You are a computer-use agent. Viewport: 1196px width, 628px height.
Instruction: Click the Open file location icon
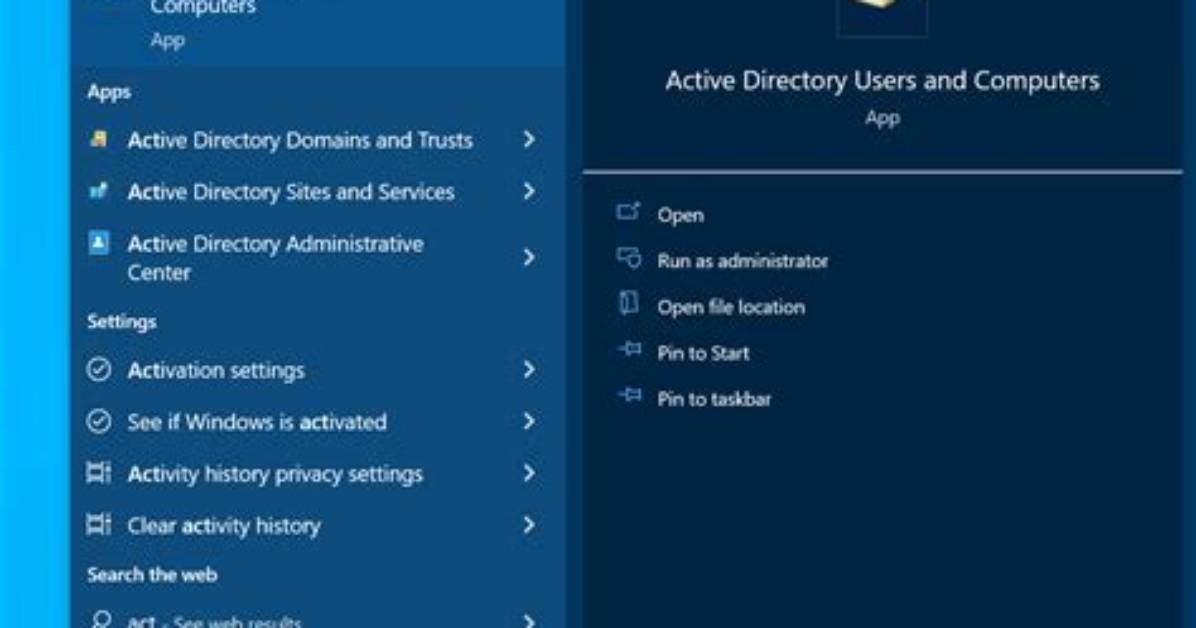click(x=629, y=303)
